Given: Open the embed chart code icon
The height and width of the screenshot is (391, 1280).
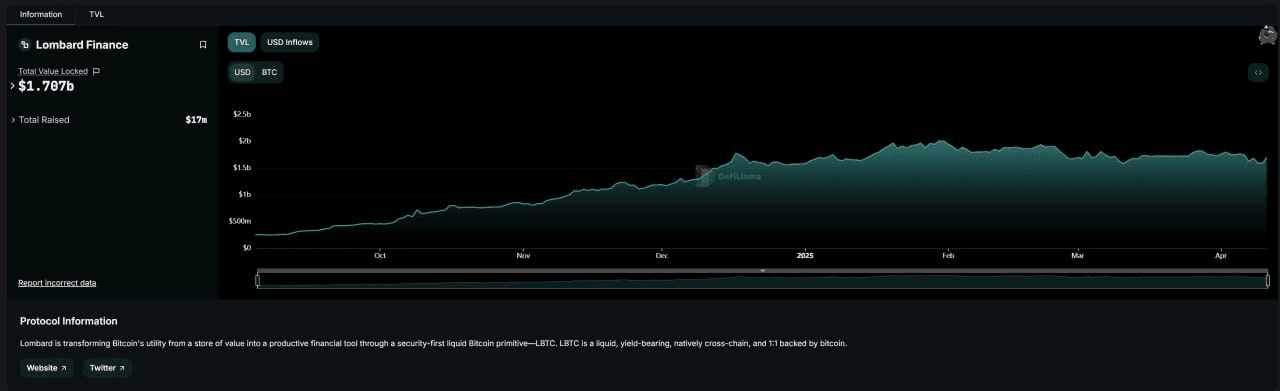Looking at the screenshot, I should click(1258, 73).
